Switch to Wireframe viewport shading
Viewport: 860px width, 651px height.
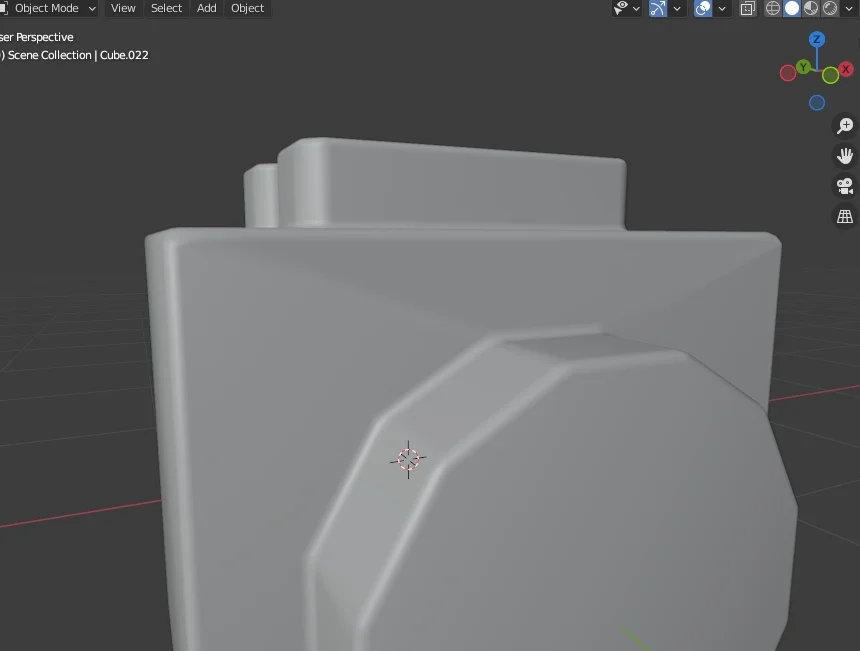[x=773, y=8]
